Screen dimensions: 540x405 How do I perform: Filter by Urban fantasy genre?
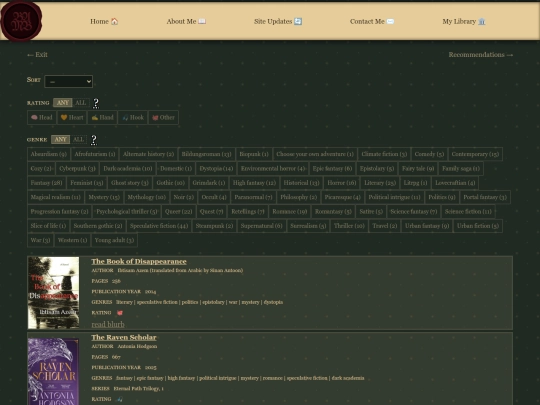point(427,226)
